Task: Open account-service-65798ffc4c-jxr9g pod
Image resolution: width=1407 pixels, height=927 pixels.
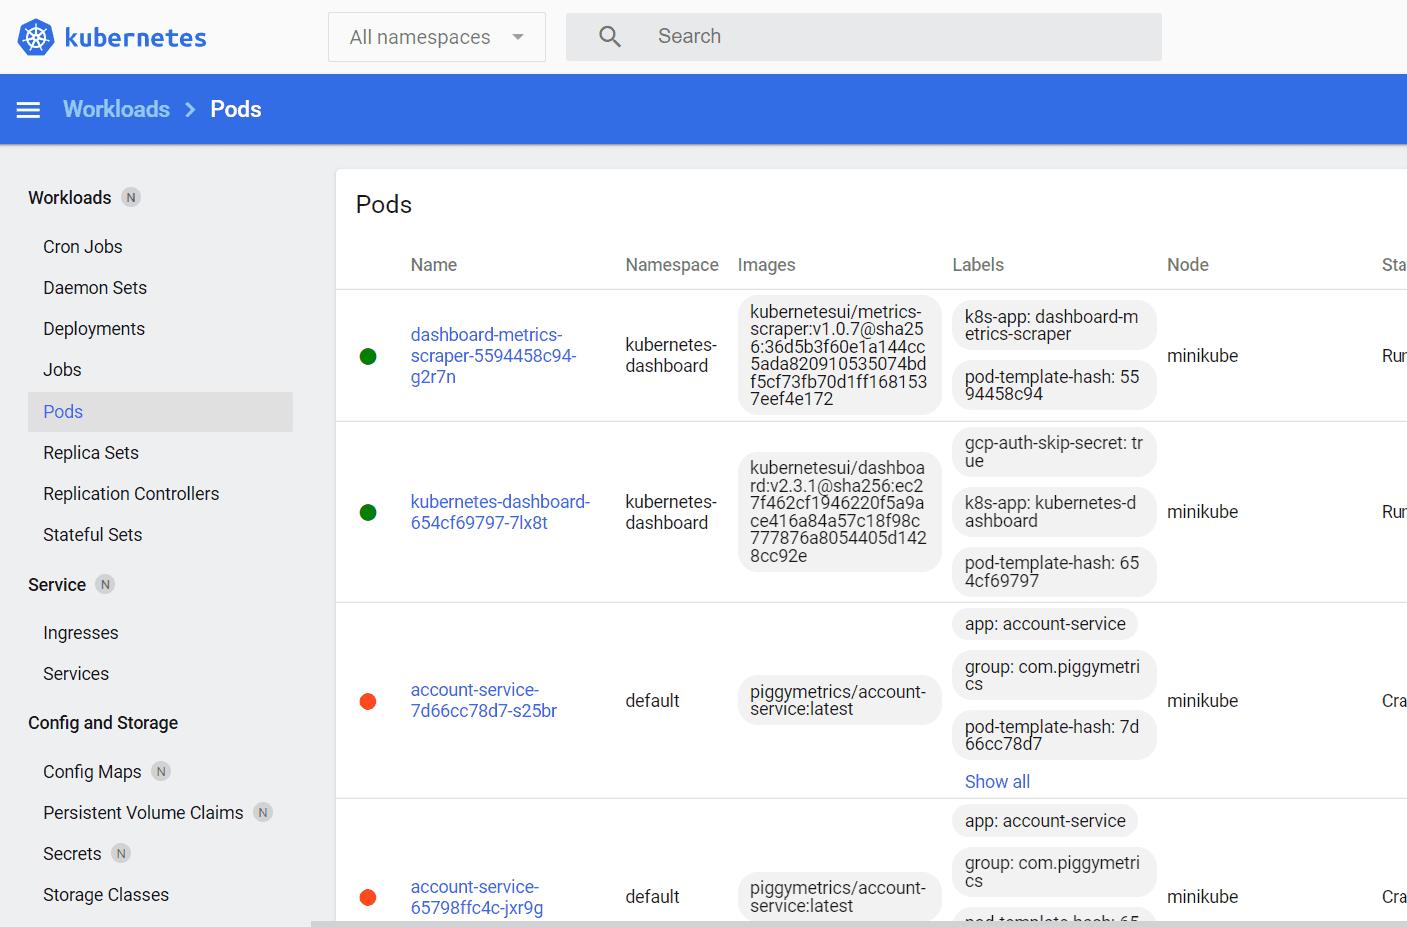Action: pos(477,897)
